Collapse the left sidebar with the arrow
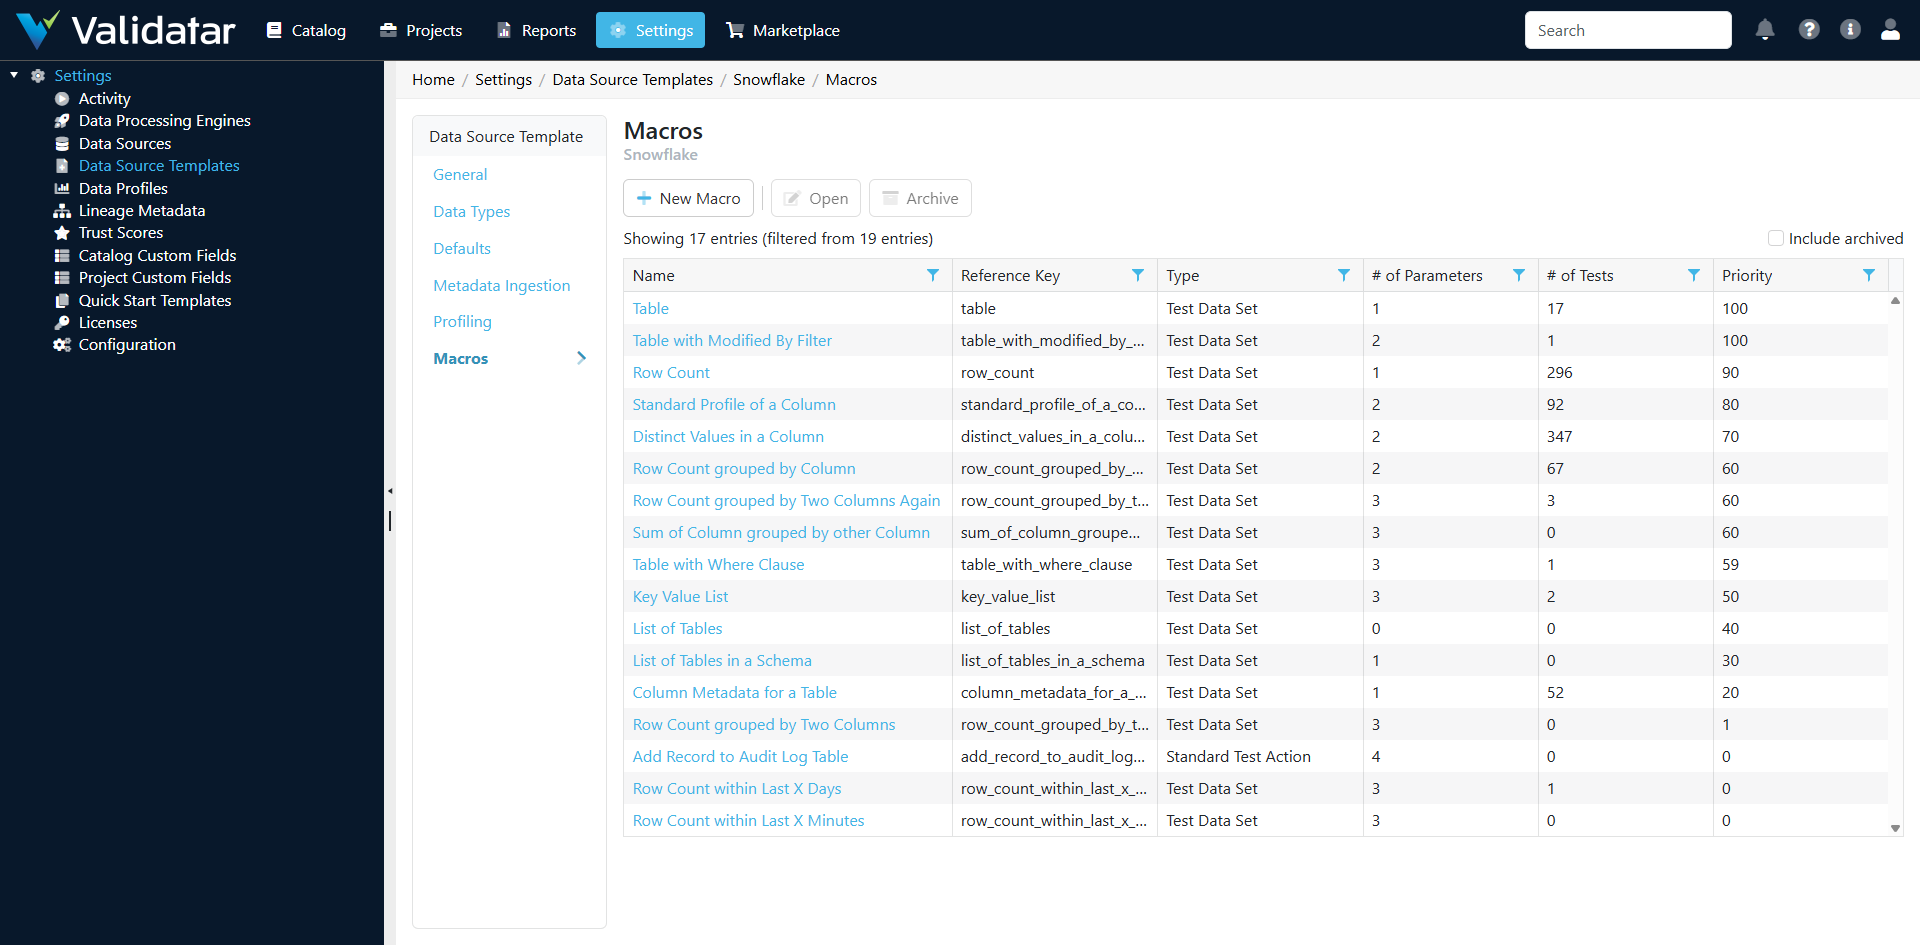 pyautogui.click(x=390, y=490)
